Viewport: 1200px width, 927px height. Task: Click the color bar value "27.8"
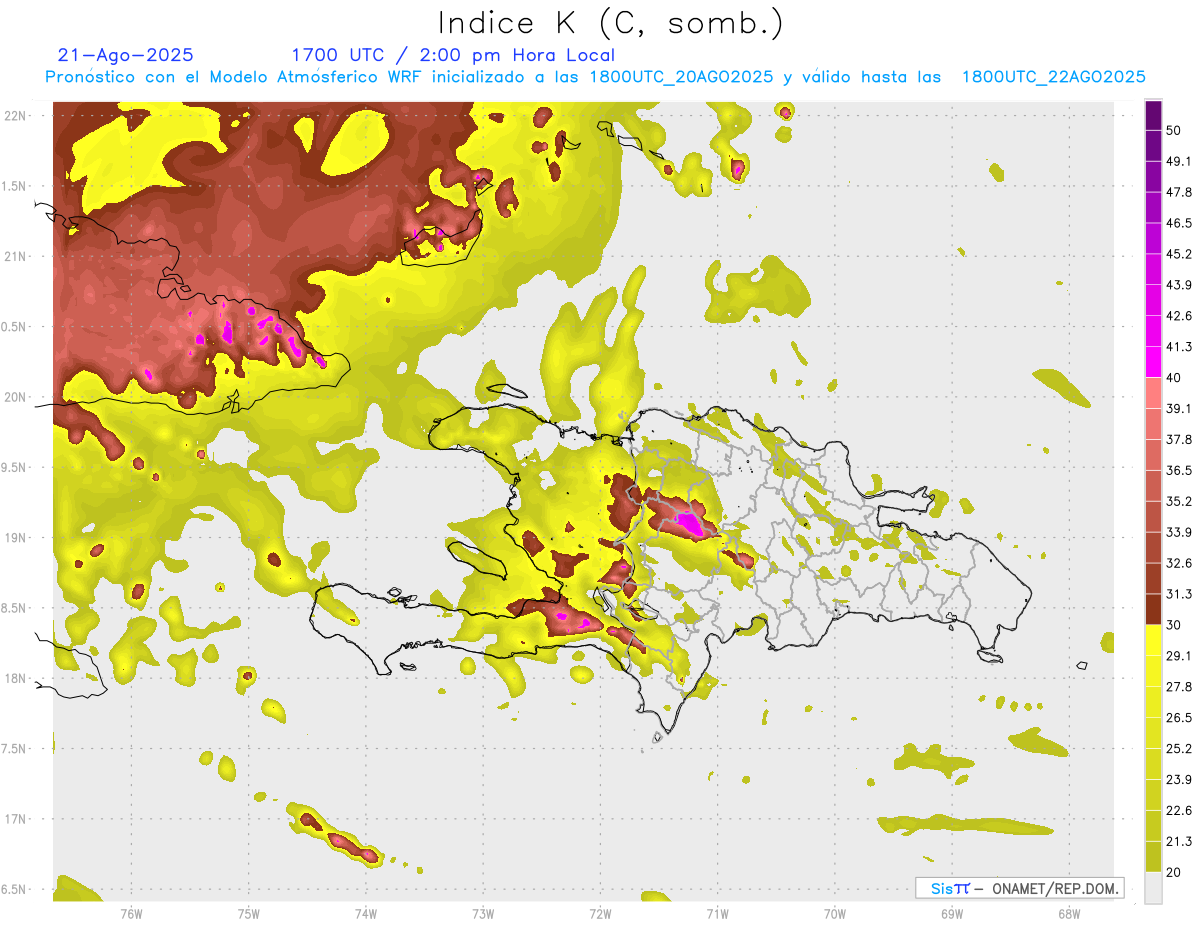coord(1179,687)
